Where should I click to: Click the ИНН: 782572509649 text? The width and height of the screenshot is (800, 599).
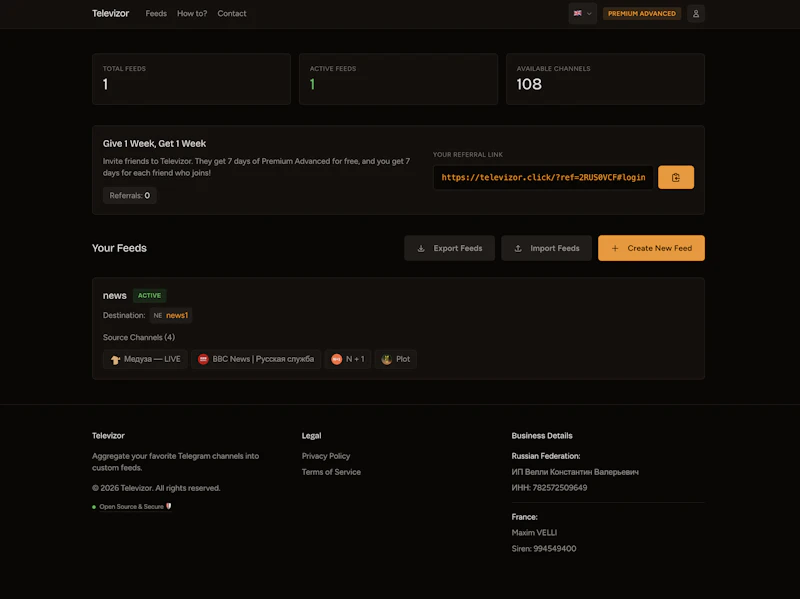[549, 488]
